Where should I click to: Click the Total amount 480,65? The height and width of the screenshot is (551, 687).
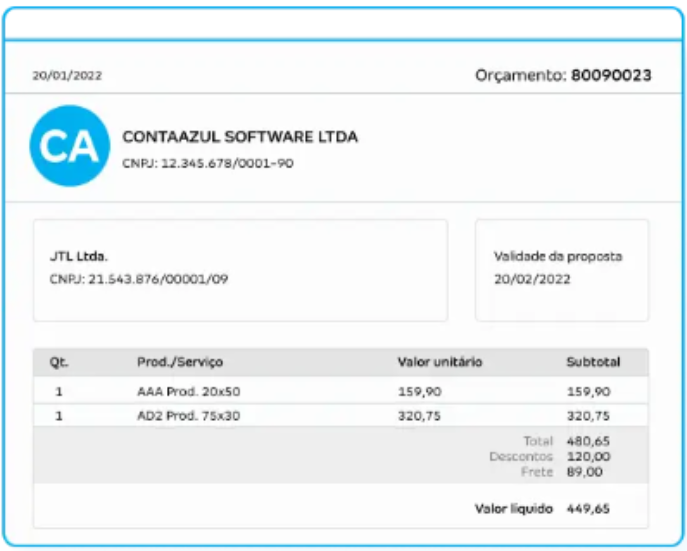pyautogui.click(x=588, y=441)
